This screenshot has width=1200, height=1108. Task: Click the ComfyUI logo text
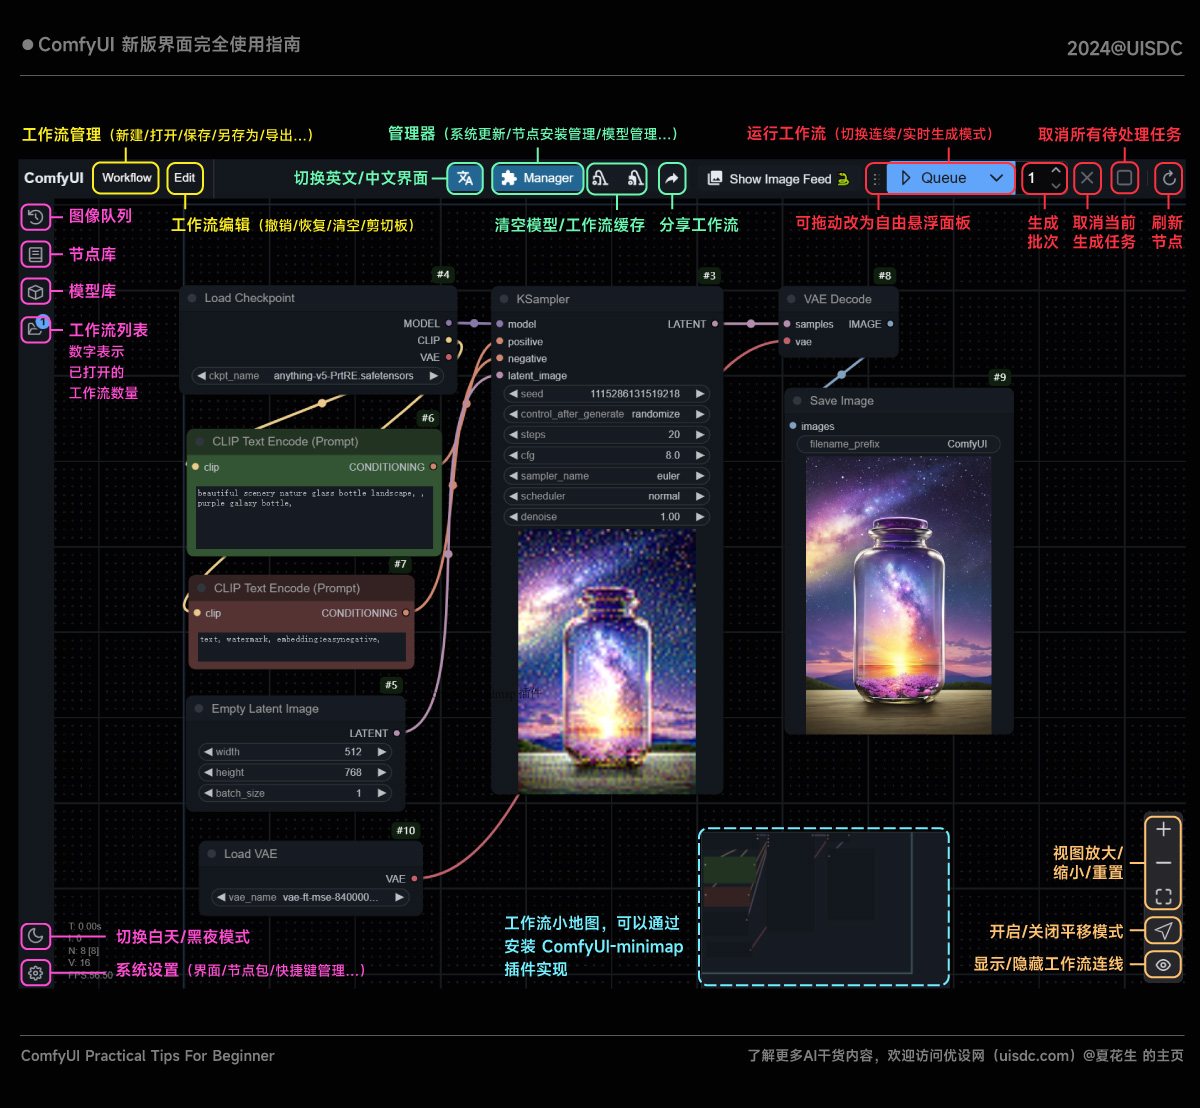click(54, 178)
